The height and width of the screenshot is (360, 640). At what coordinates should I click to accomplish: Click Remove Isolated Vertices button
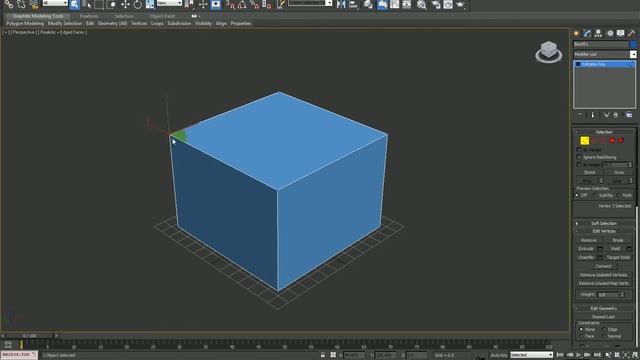coord(603,275)
